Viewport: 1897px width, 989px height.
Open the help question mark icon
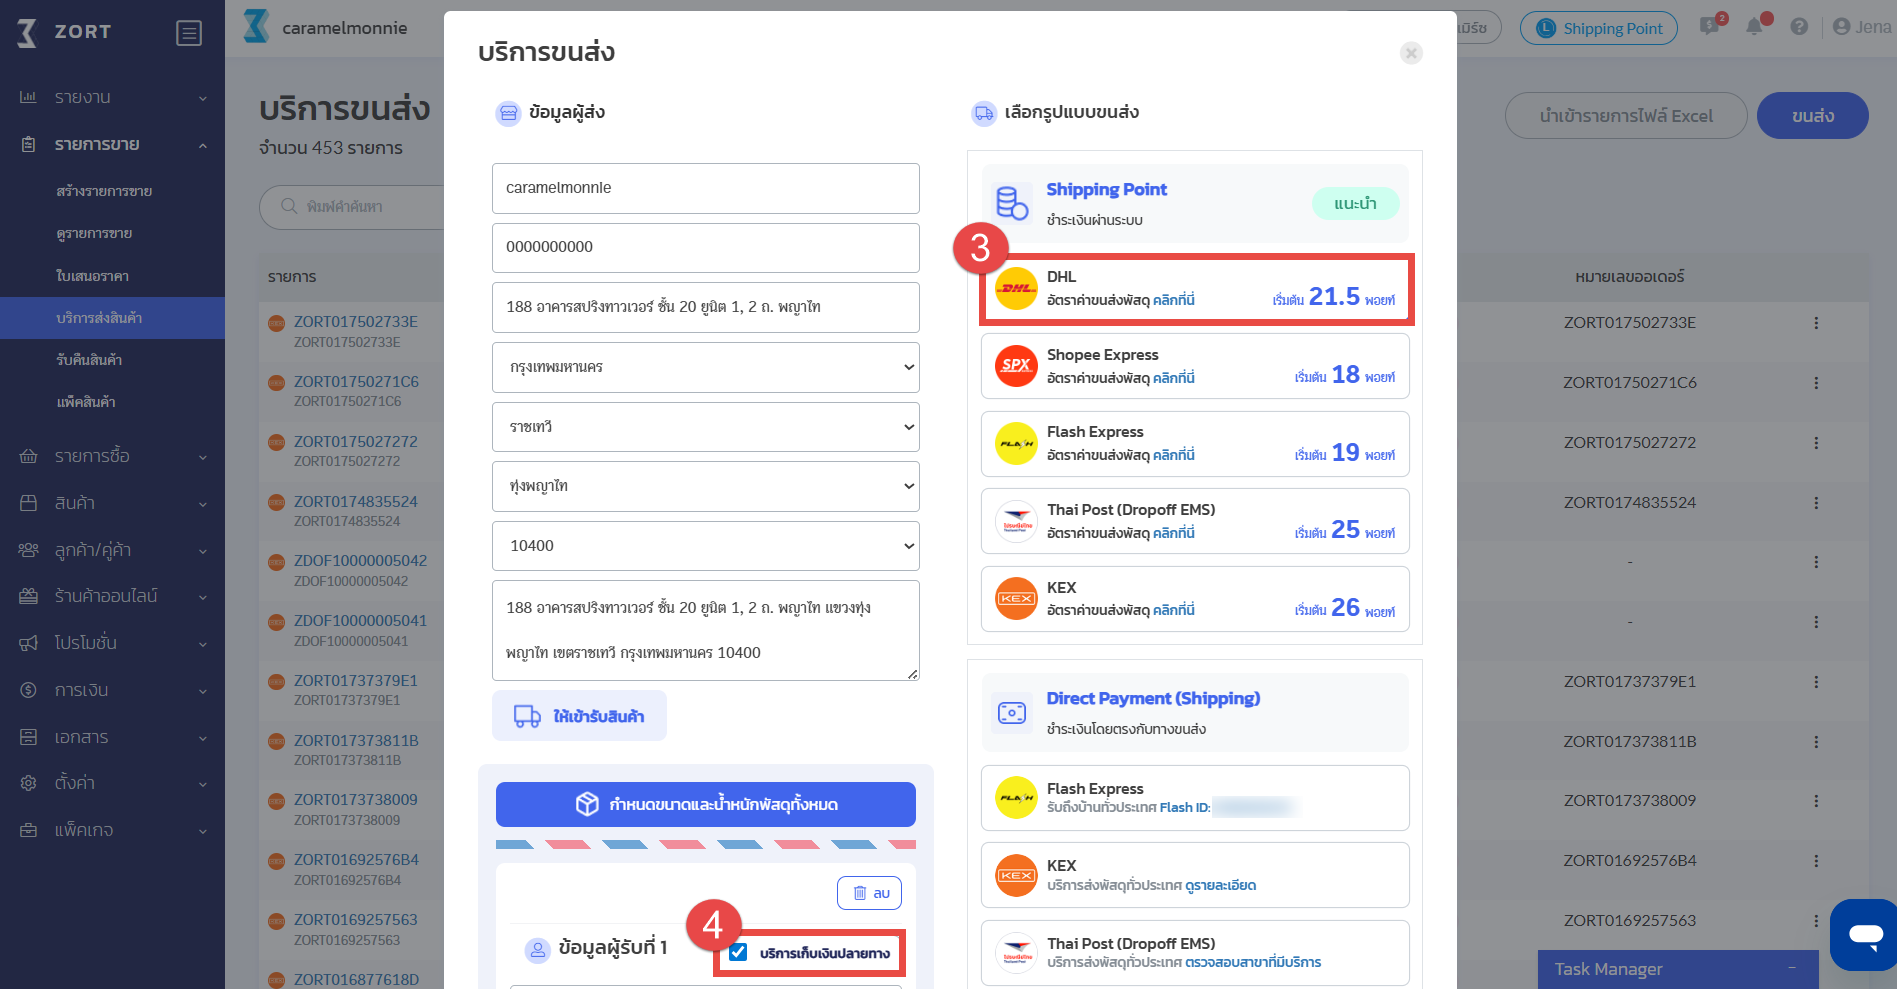click(1799, 27)
